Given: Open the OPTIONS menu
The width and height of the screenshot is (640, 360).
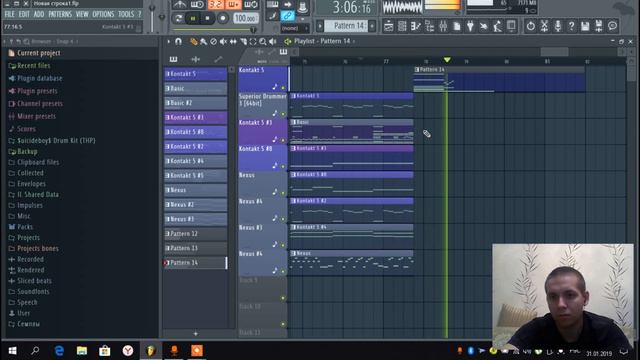Looking at the screenshot, I should (103, 14).
